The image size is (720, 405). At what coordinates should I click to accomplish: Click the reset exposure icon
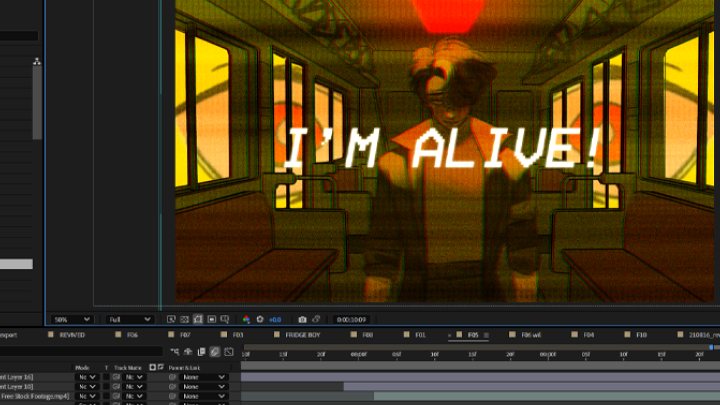260,319
